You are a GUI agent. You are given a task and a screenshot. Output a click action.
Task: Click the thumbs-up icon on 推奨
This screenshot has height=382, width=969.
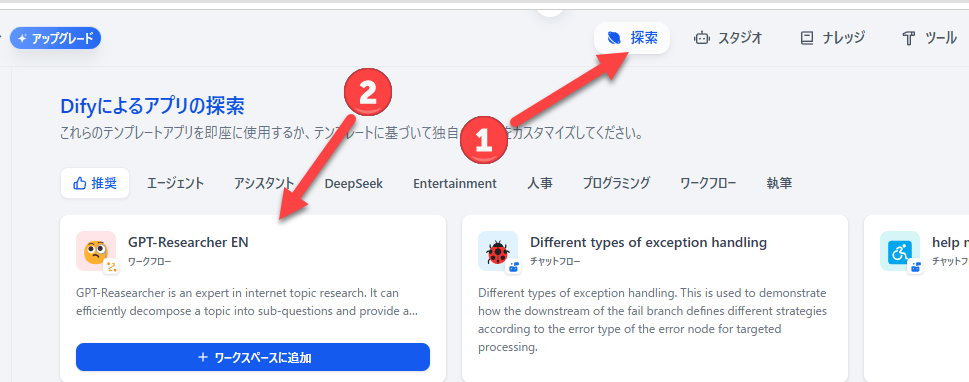coord(79,183)
